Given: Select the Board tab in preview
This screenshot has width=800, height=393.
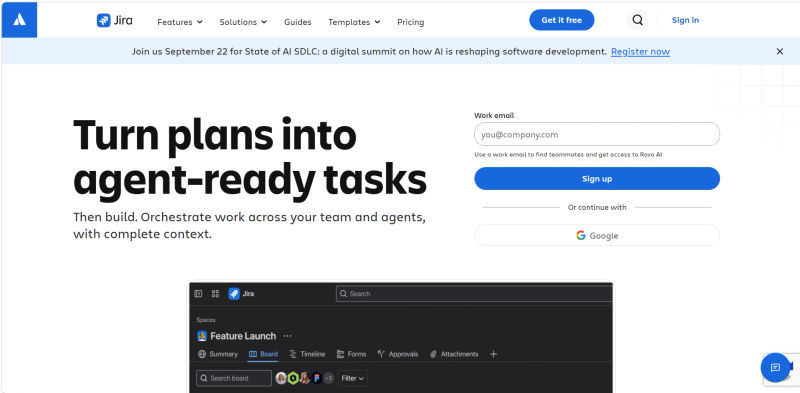Looking at the screenshot, I should (263, 354).
